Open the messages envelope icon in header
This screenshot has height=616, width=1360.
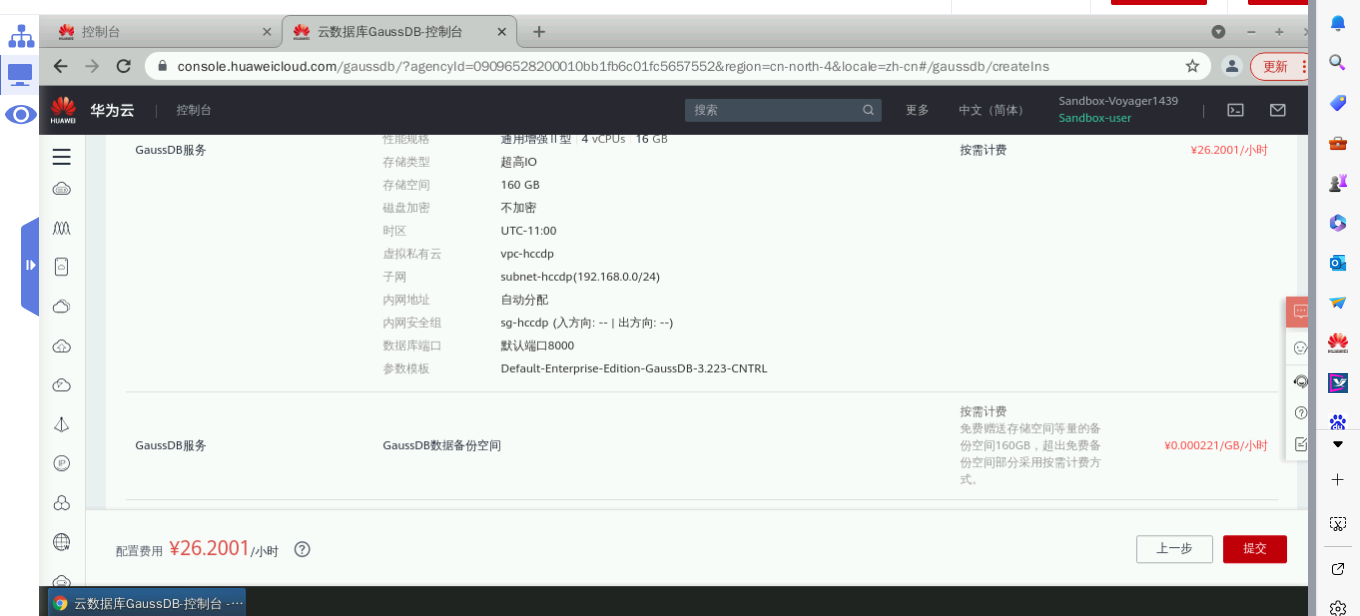[1277, 110]
